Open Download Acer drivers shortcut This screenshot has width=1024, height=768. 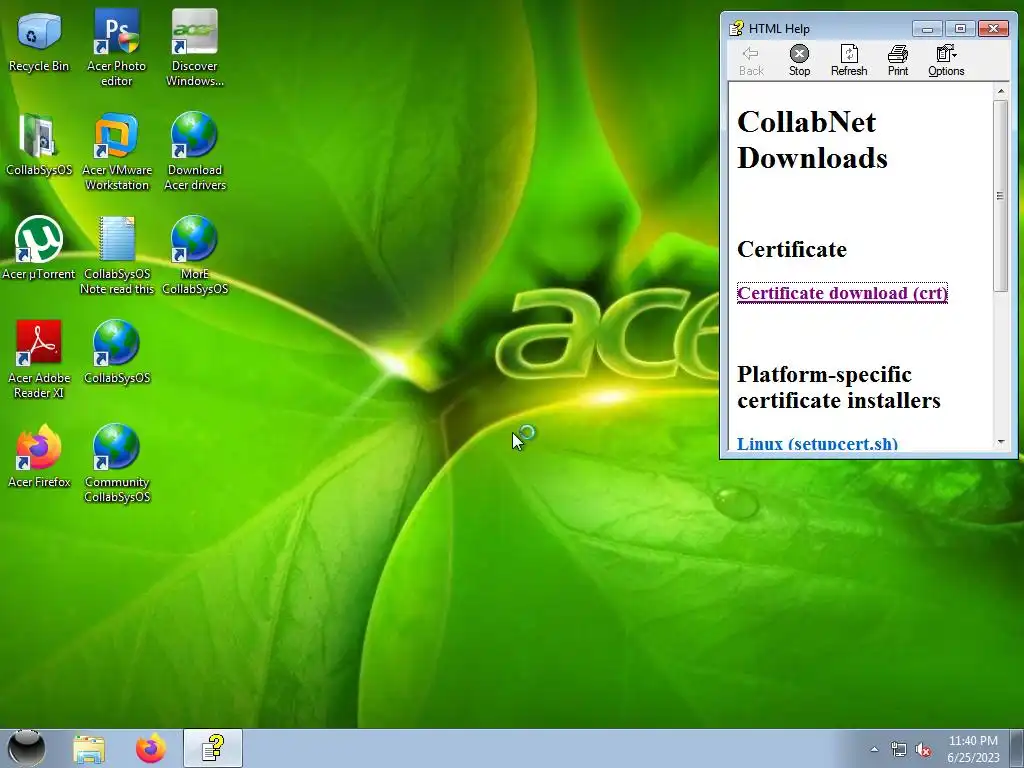(x=195, y=152)
